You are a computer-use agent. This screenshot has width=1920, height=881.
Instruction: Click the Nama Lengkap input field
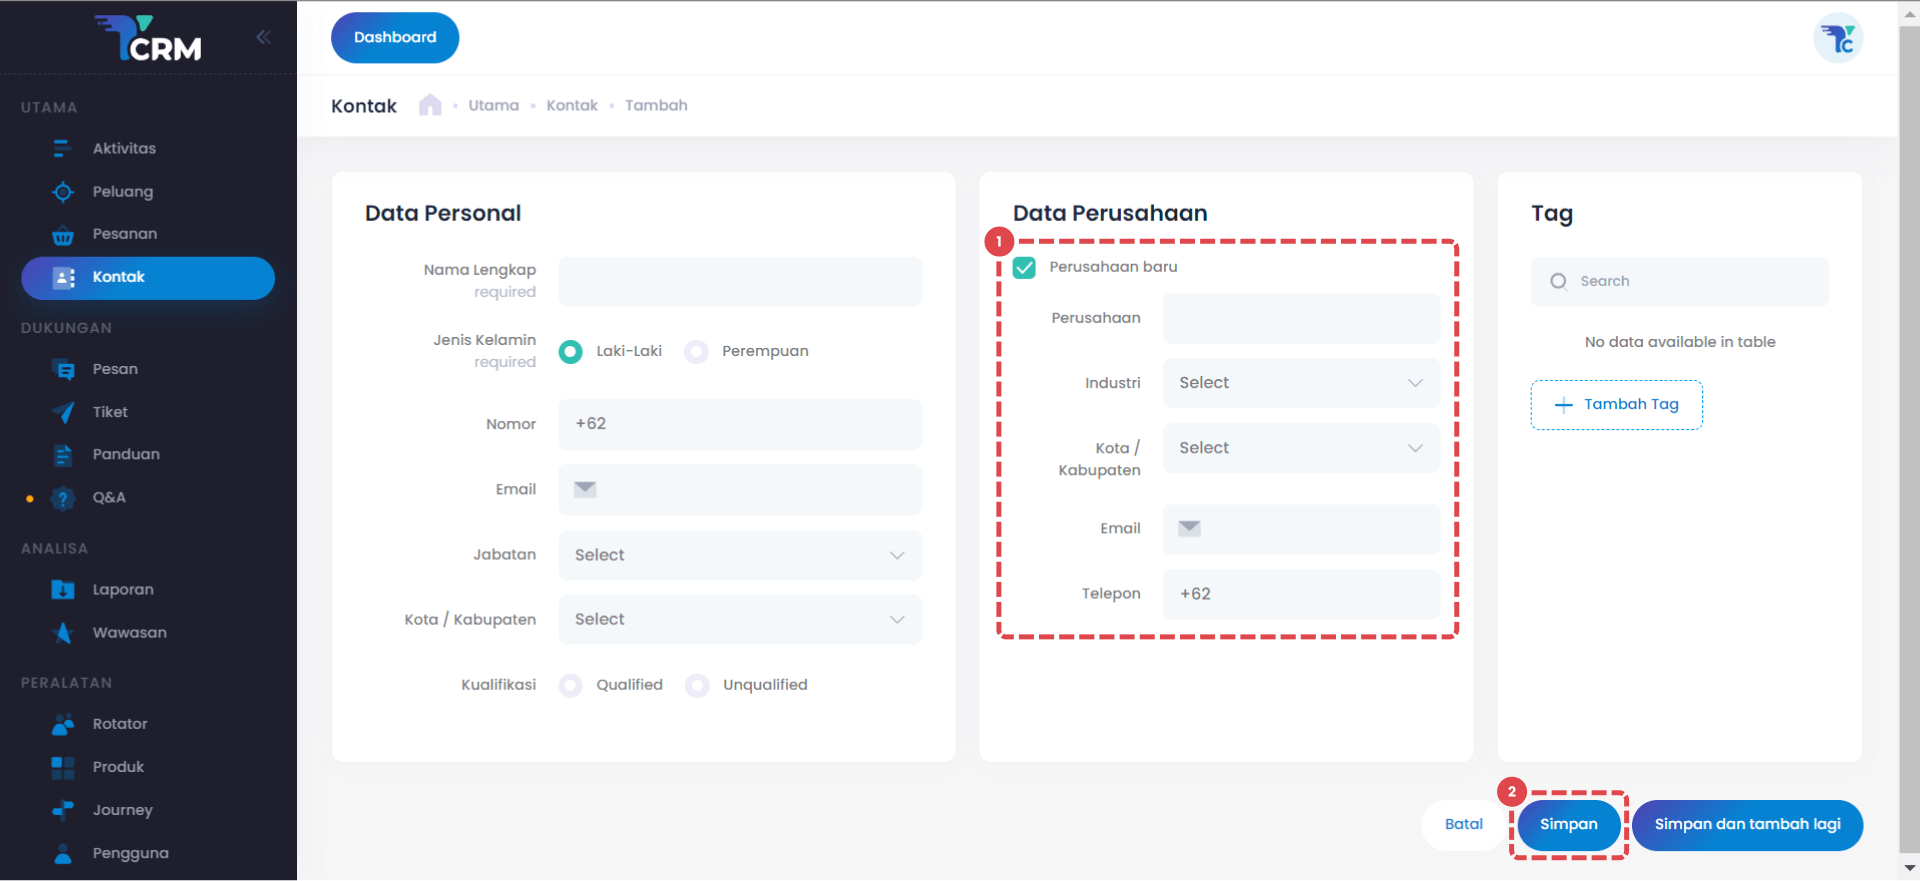[739, 282]
